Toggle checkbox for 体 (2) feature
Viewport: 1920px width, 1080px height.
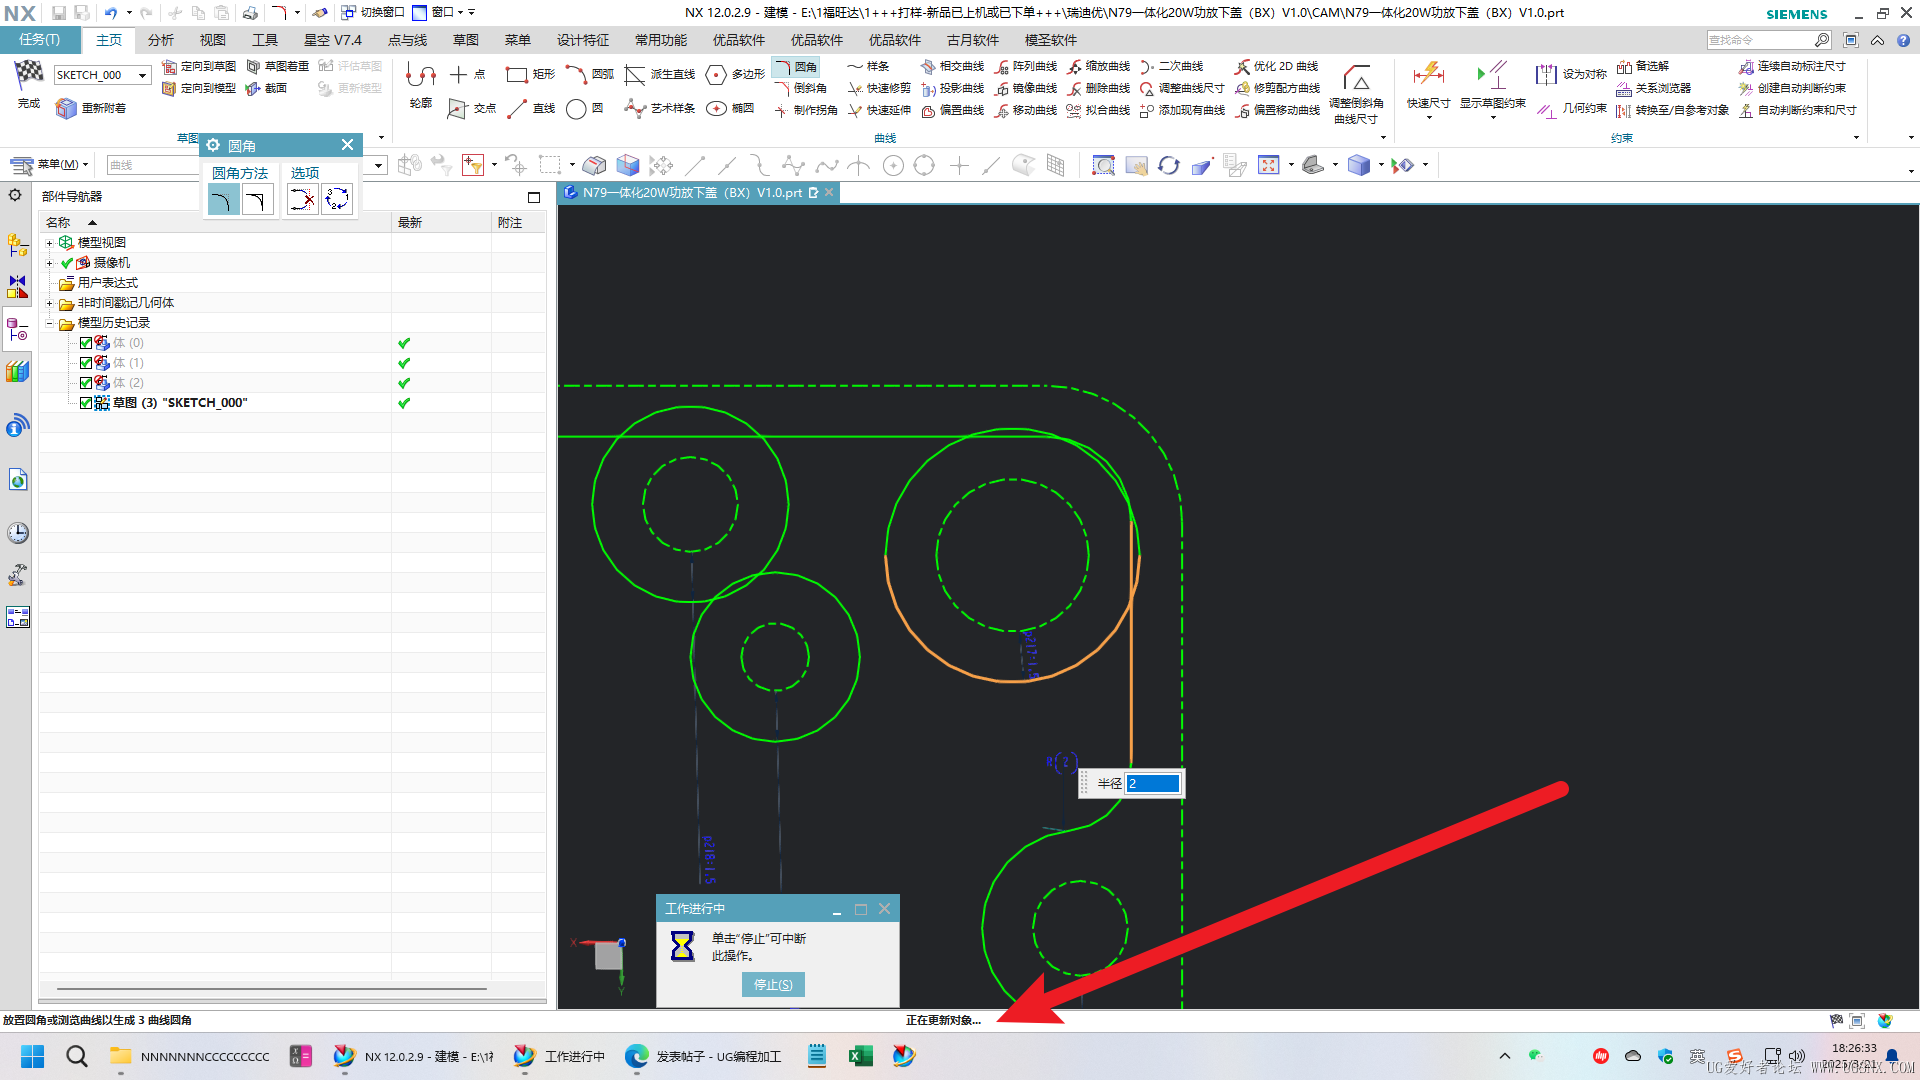[x=86, y=383]
